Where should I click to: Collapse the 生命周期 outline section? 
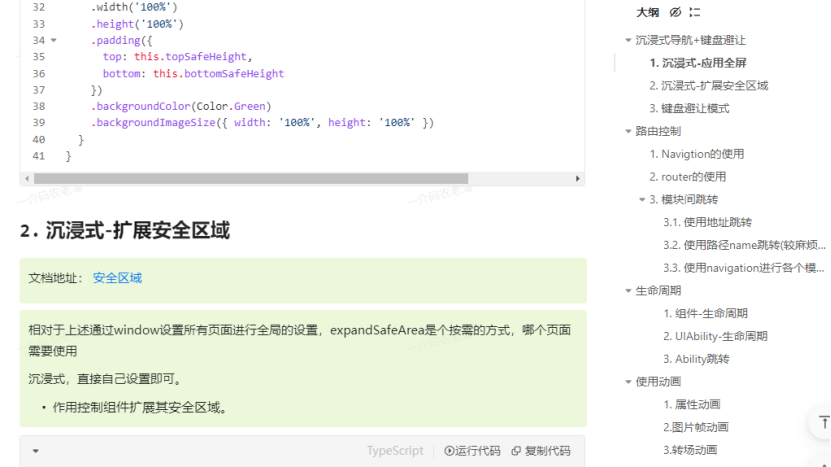(627, 291)
